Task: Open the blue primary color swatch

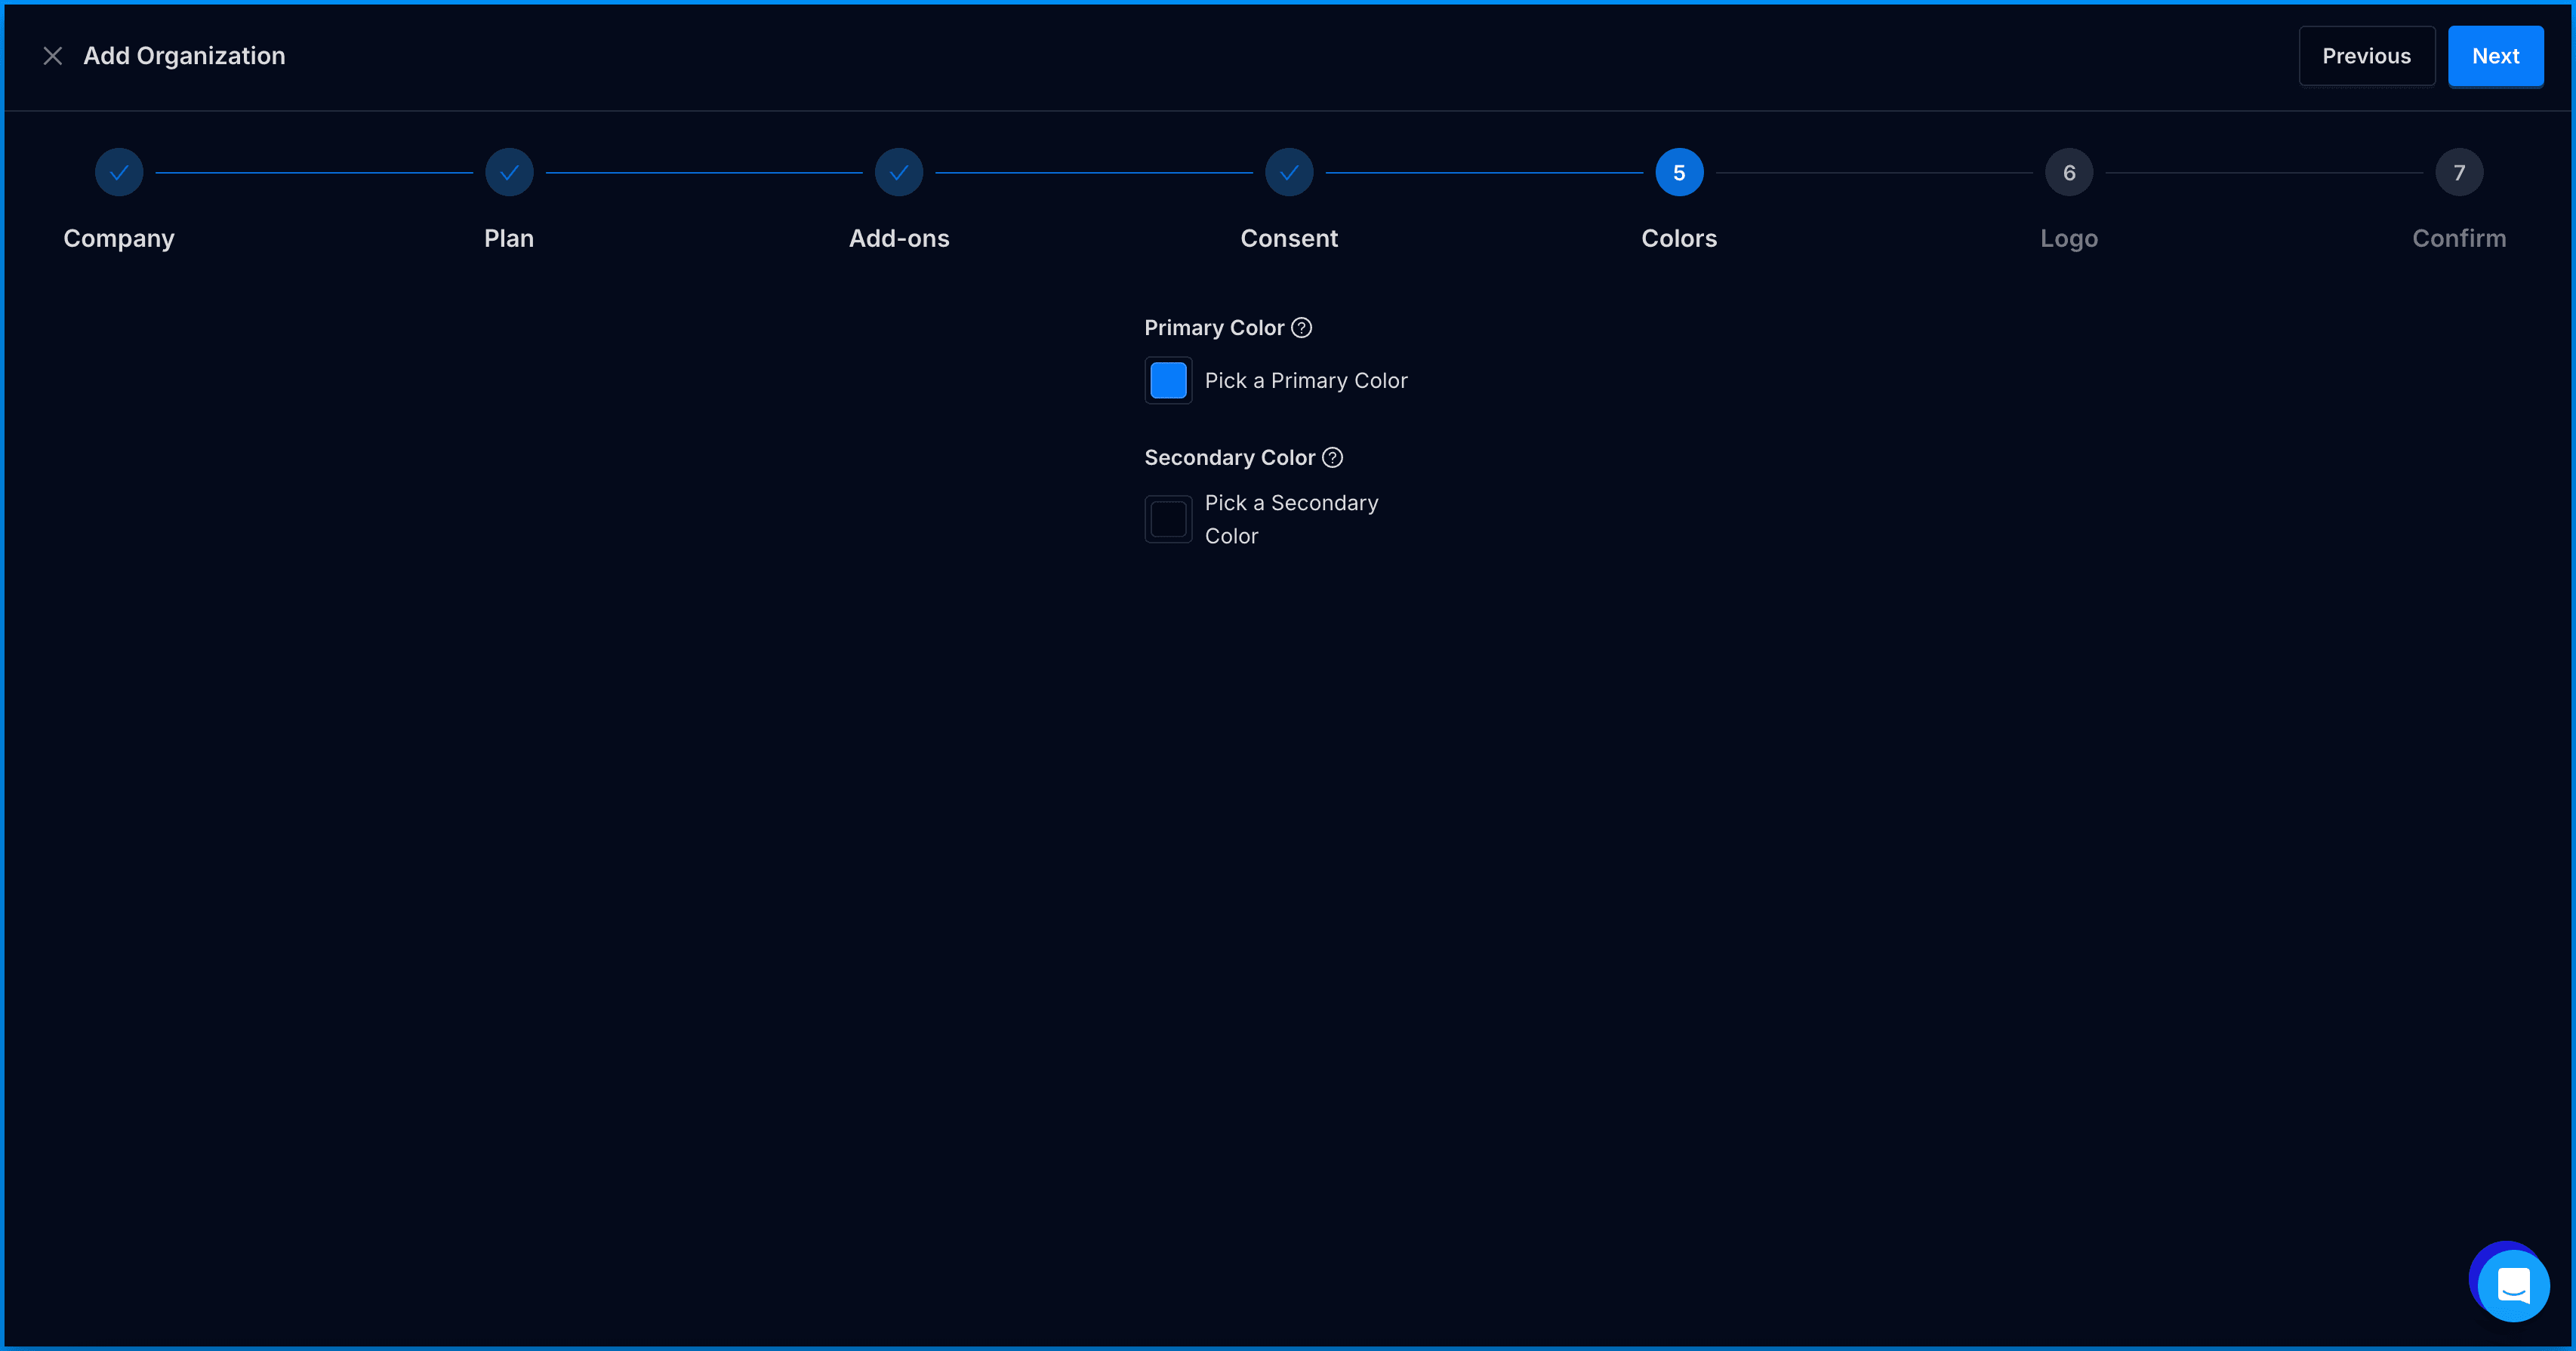Action: pyautogui.click(x=1168, y=381)
